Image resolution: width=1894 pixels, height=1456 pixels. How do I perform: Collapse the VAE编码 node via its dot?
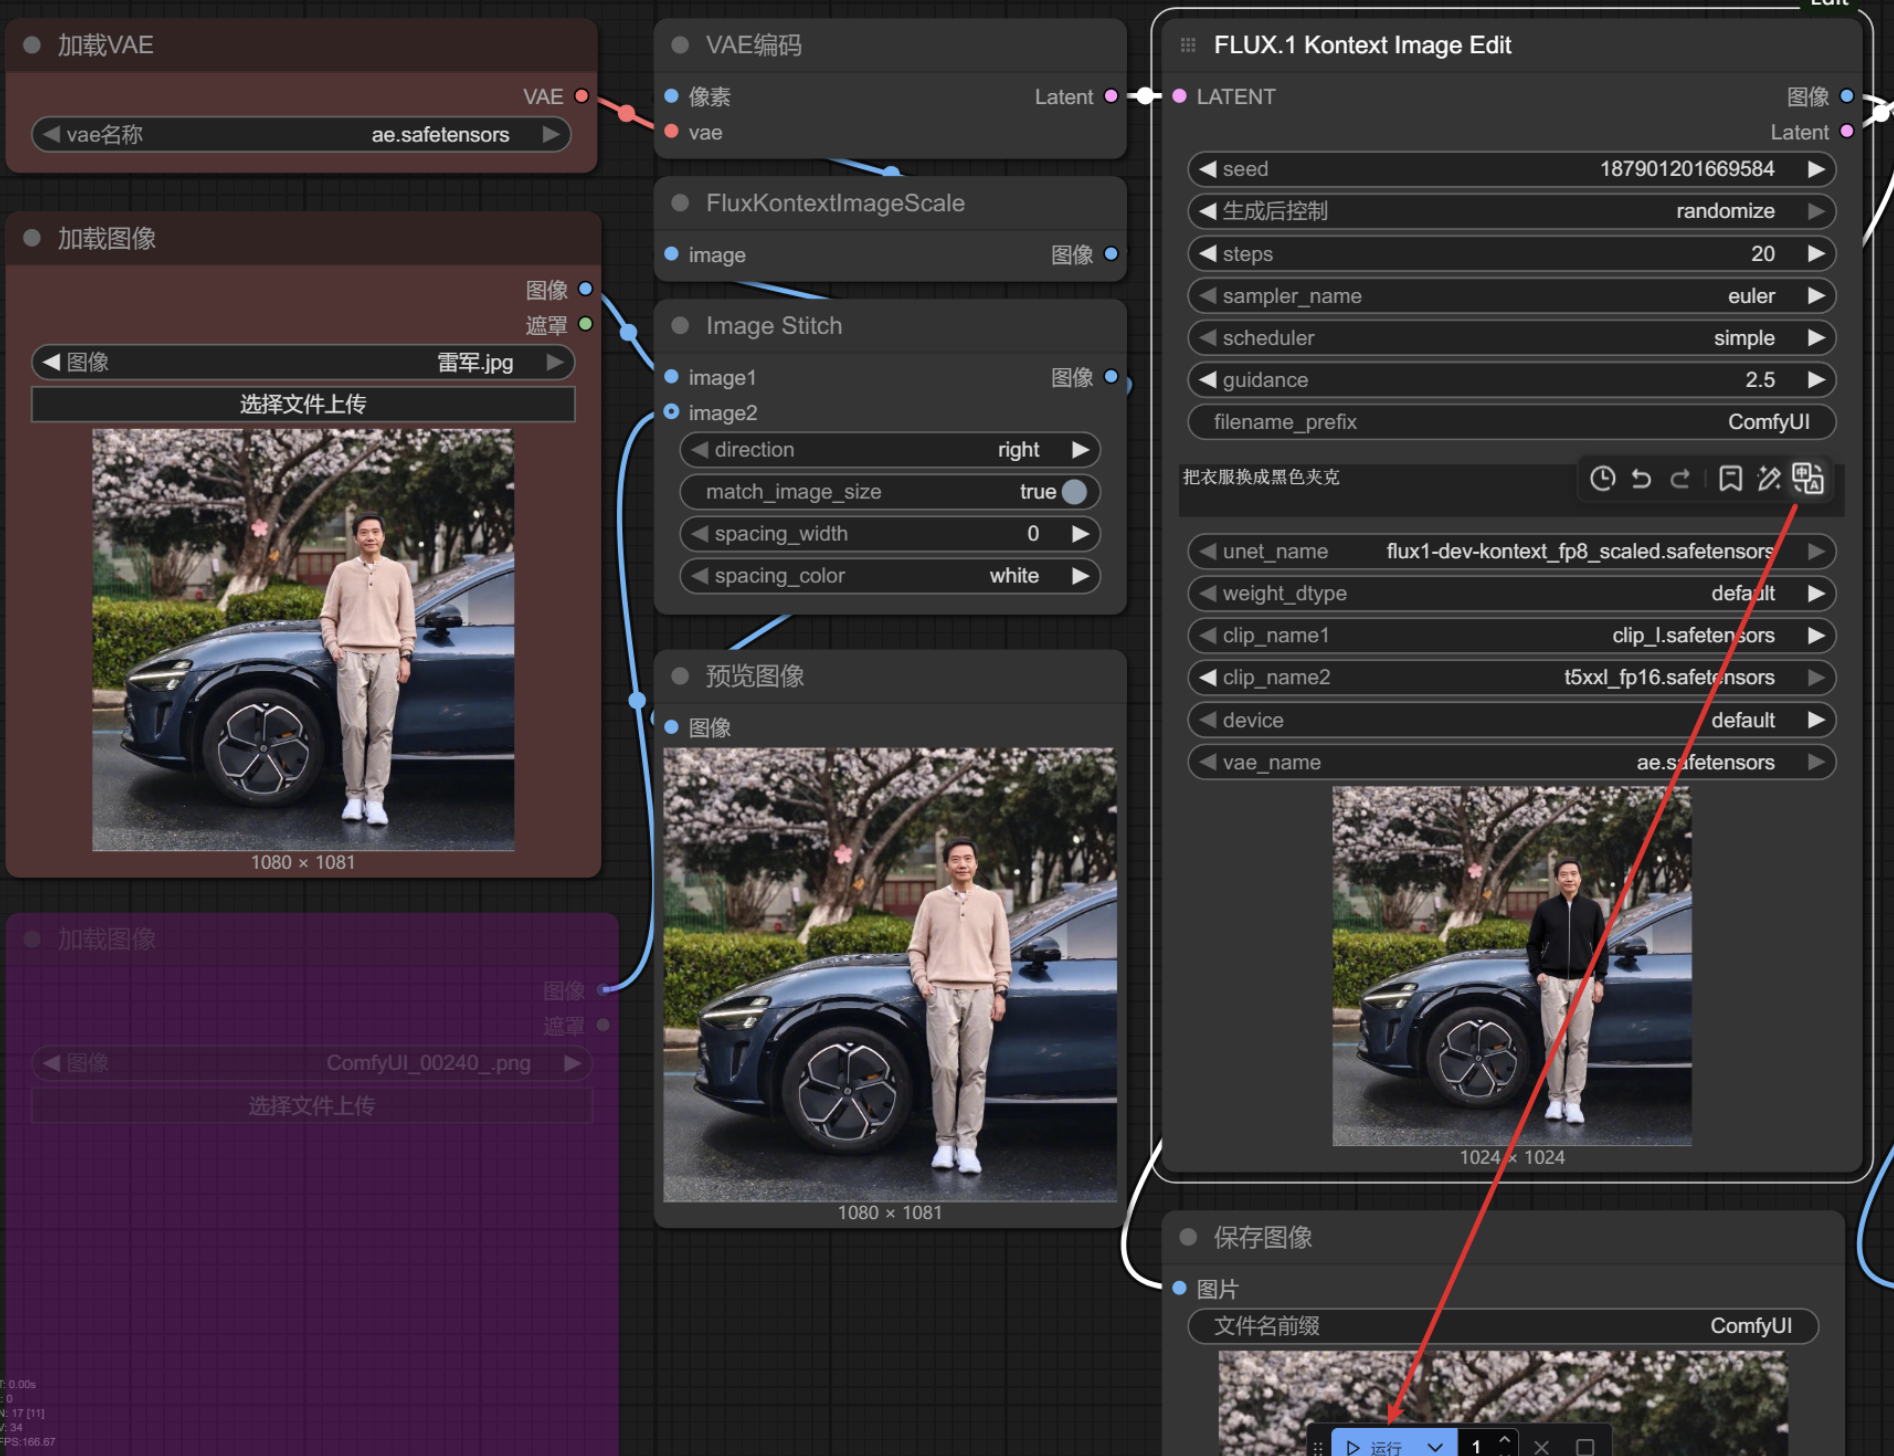point(680,45)
